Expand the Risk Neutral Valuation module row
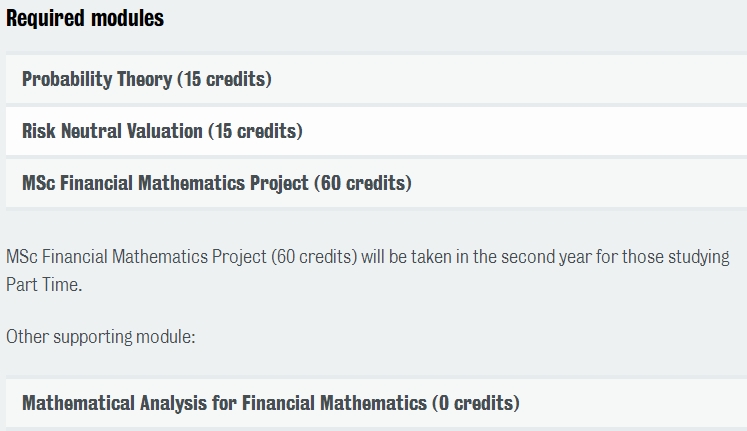 tap(376, 131)
